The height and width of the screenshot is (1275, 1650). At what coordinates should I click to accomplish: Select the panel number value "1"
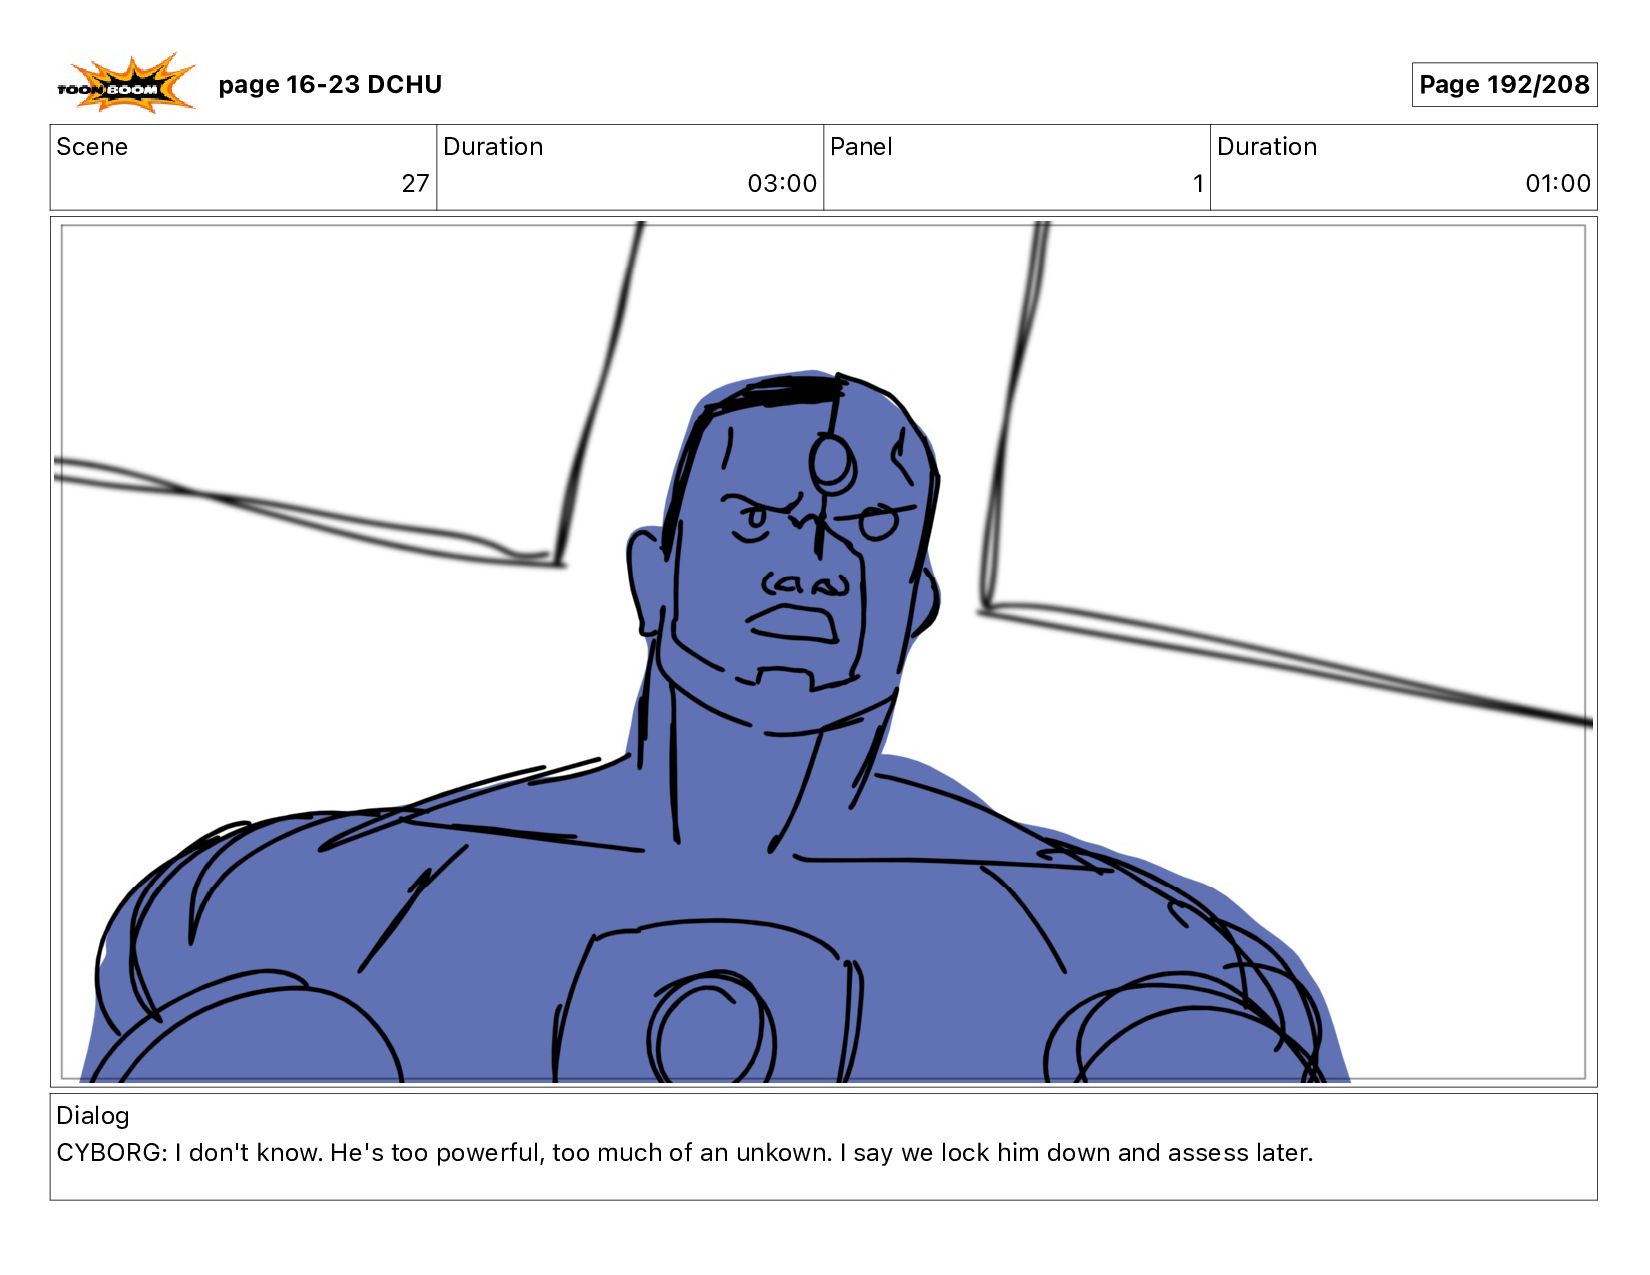coord(1197,184)
